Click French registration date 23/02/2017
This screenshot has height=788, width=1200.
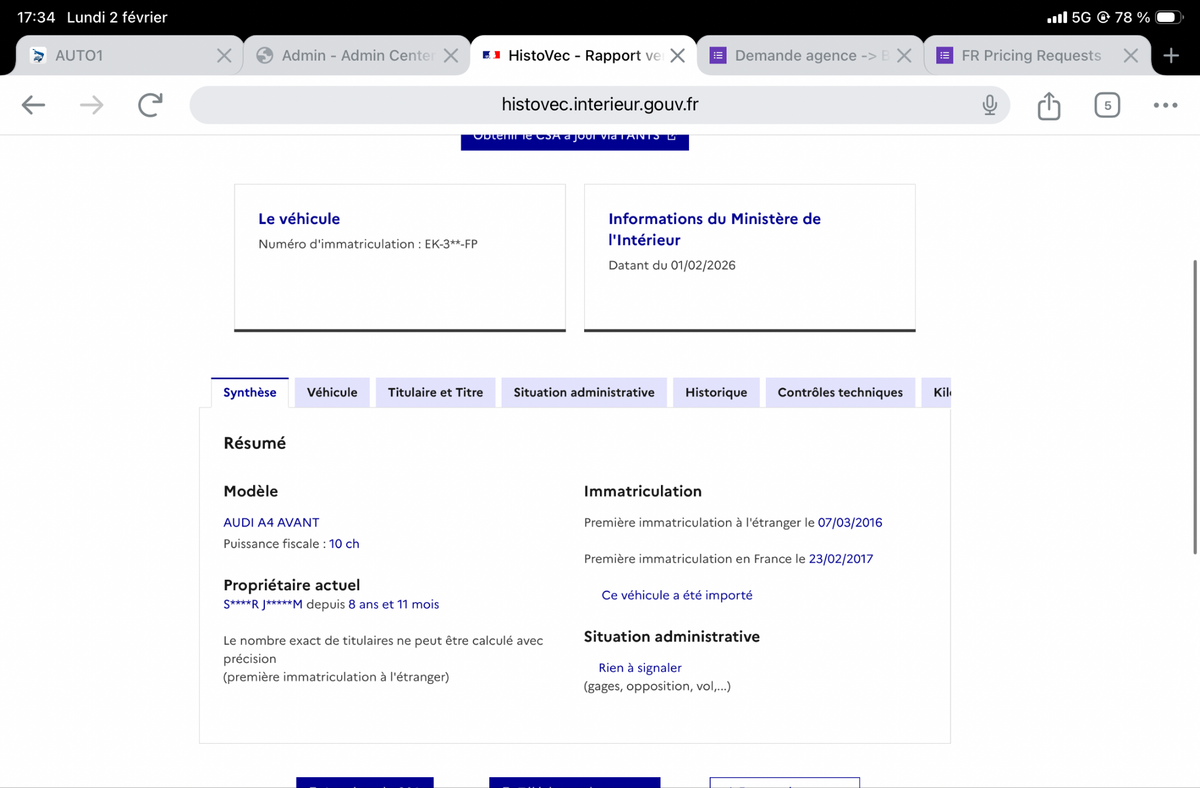coord(841,559)
